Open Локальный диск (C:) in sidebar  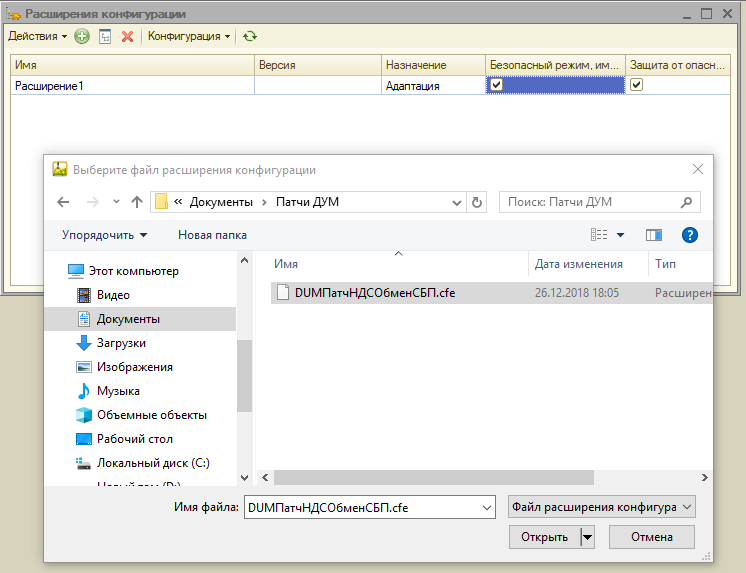[153, 463]
